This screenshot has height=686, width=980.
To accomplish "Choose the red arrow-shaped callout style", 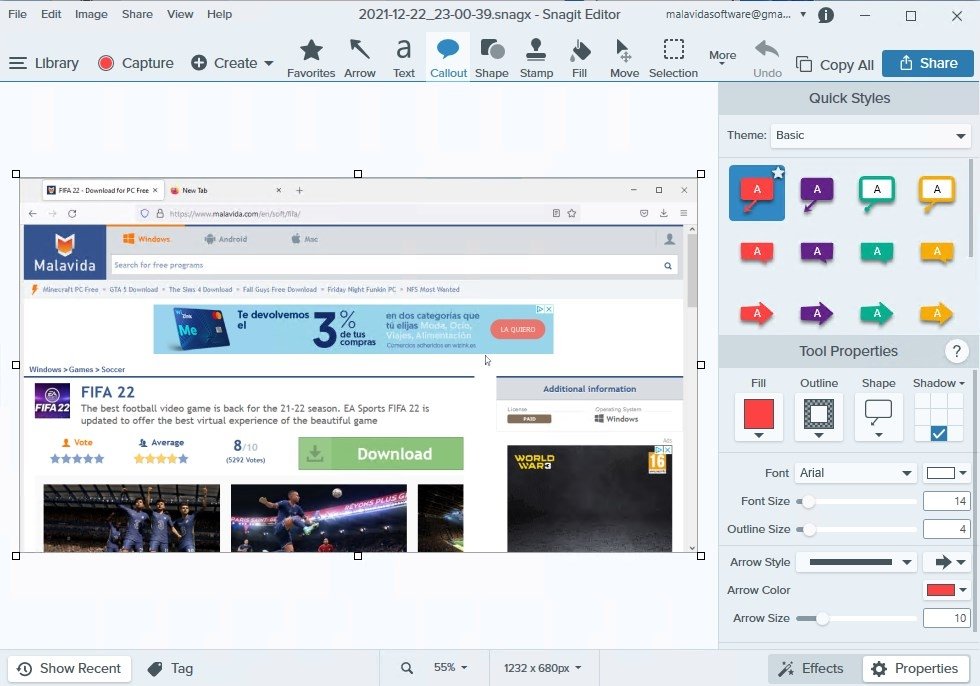I will point(757,313).
